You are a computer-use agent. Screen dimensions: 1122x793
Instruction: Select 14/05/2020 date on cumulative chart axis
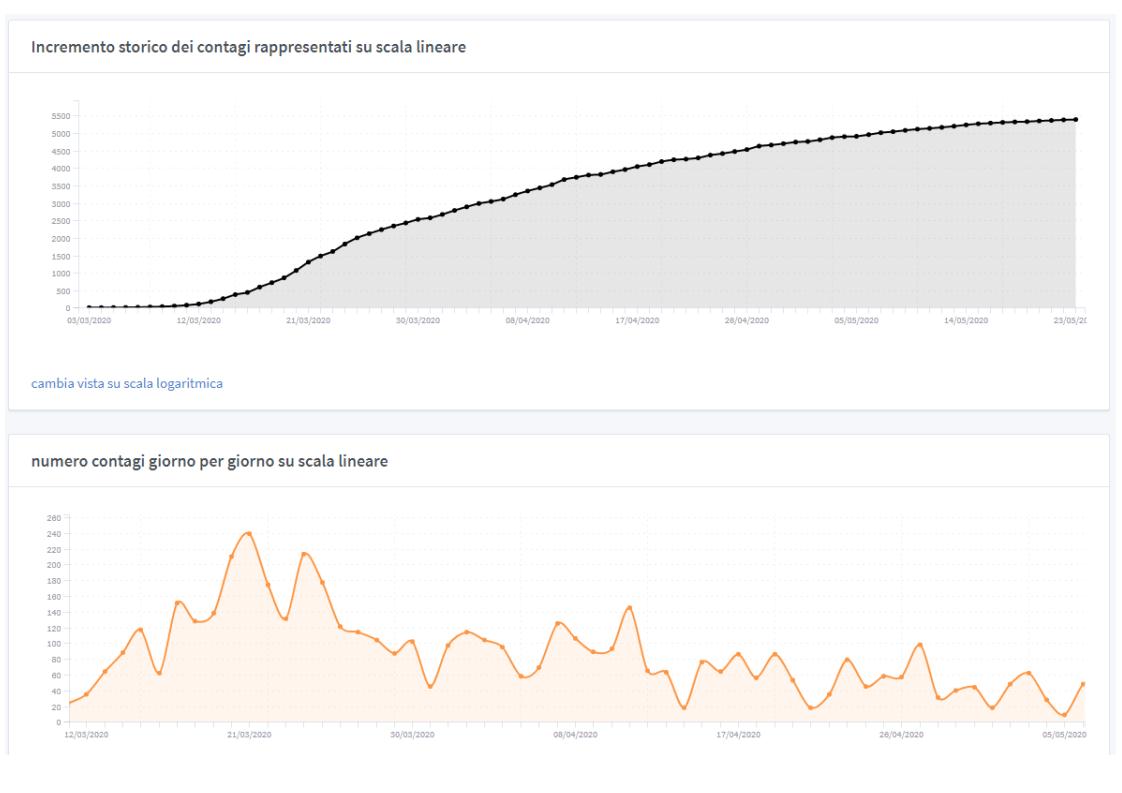tap(966, 321)
